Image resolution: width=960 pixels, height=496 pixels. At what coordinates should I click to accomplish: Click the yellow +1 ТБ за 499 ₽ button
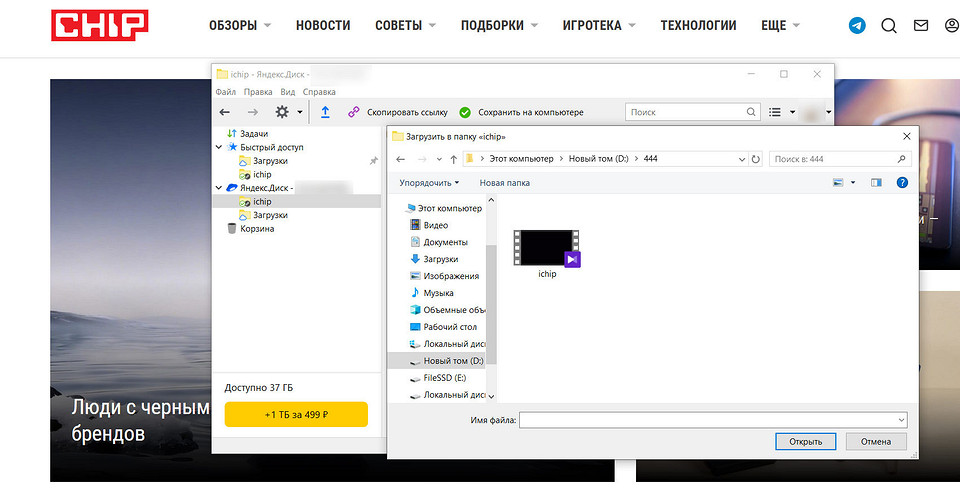click(x=296, y=414)
